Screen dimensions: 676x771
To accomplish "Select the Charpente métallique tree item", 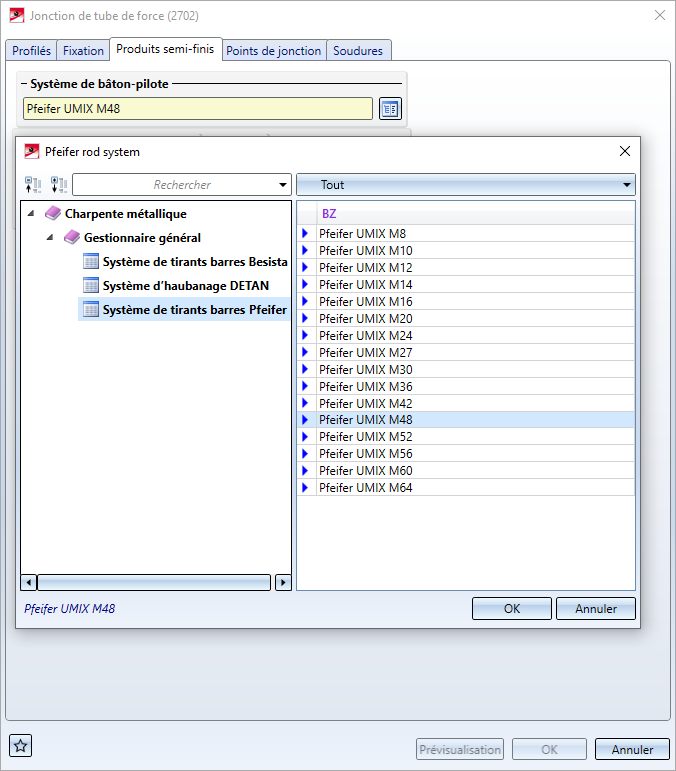I will click(x=126, y=213).
